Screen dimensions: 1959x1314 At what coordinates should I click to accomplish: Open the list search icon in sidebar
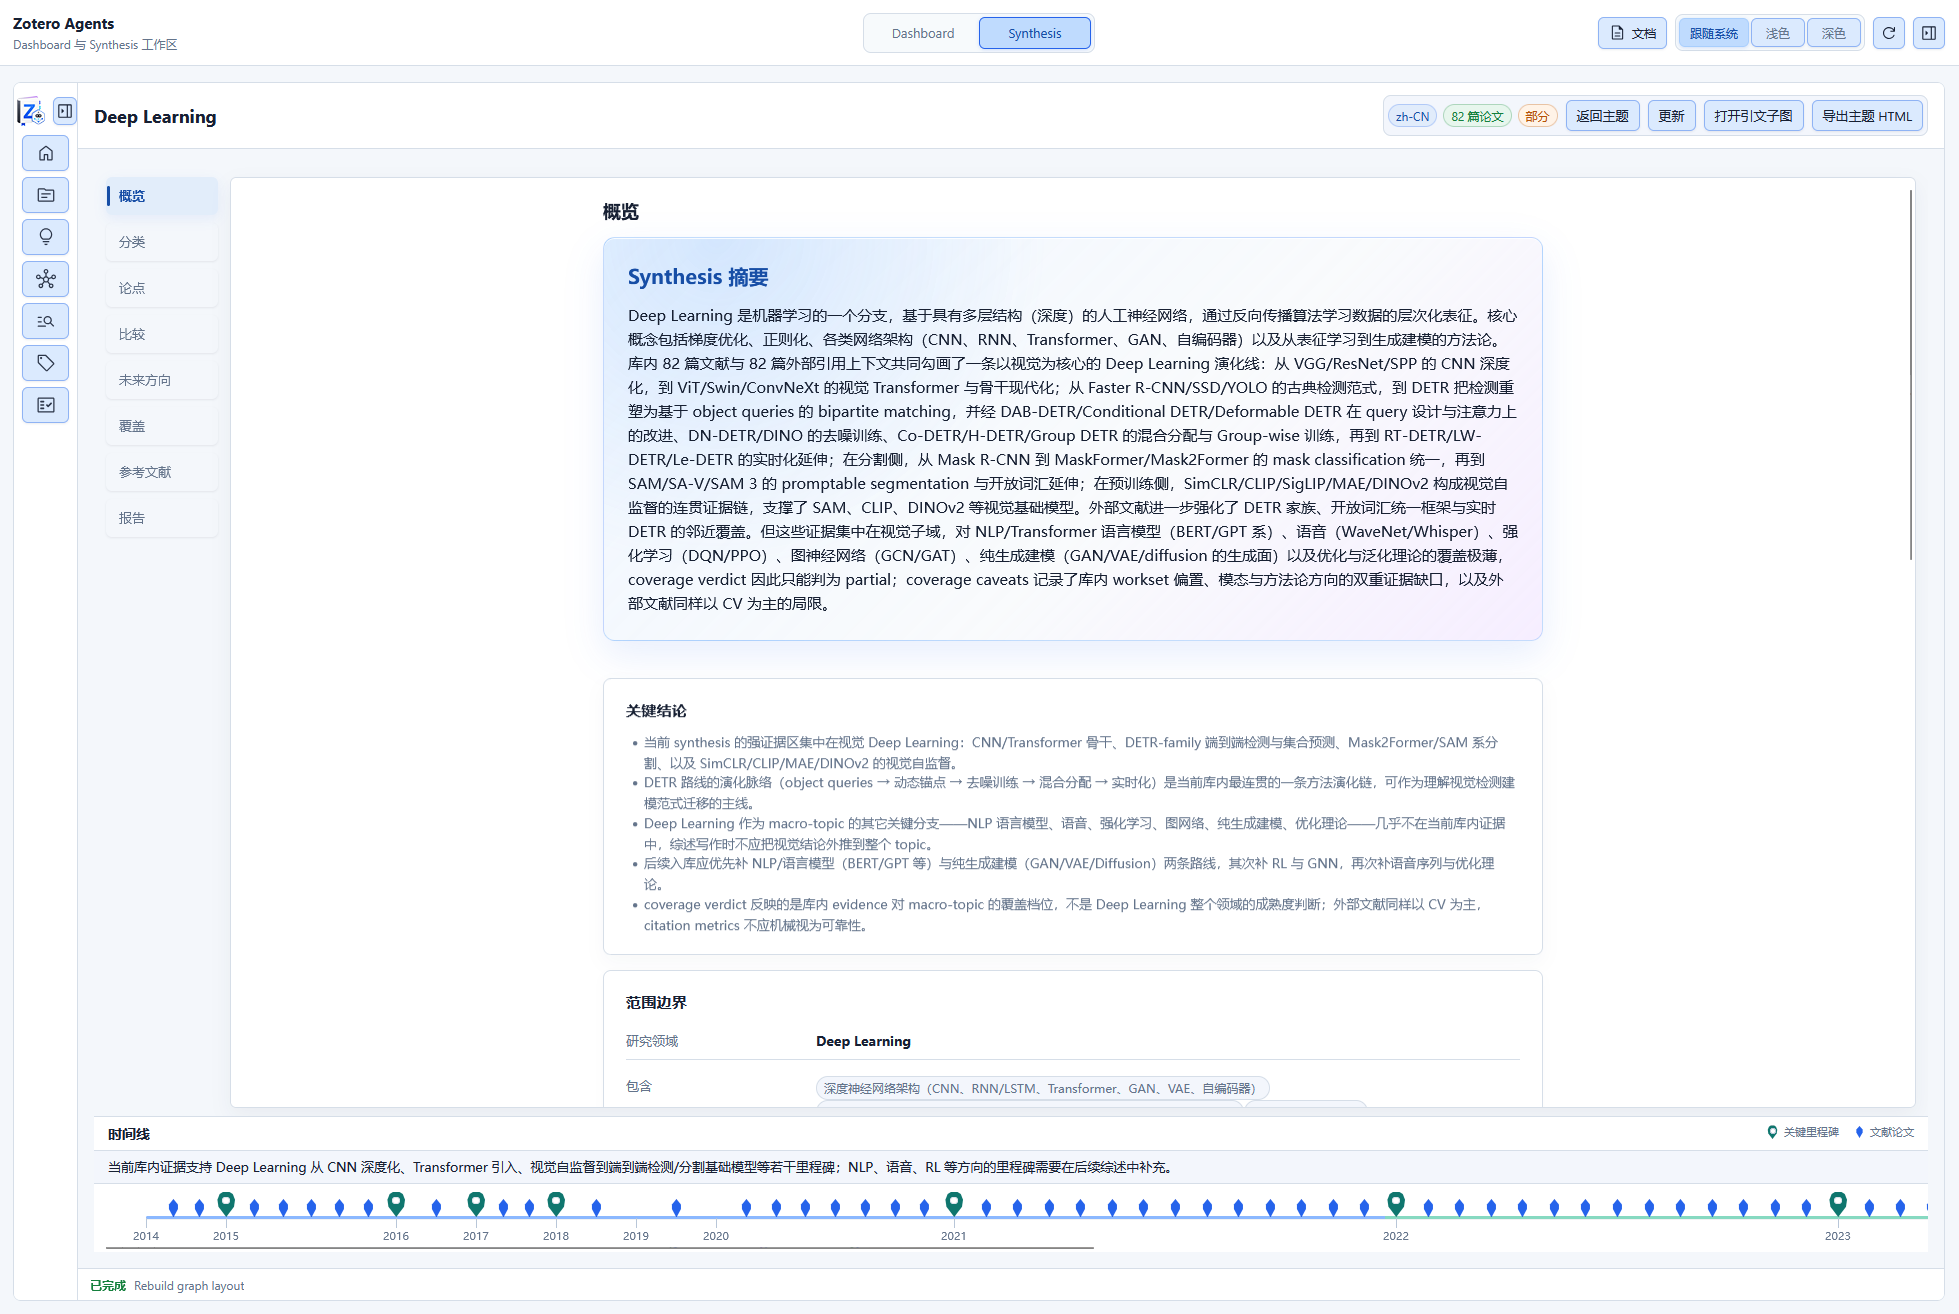[x=46, y=321]
